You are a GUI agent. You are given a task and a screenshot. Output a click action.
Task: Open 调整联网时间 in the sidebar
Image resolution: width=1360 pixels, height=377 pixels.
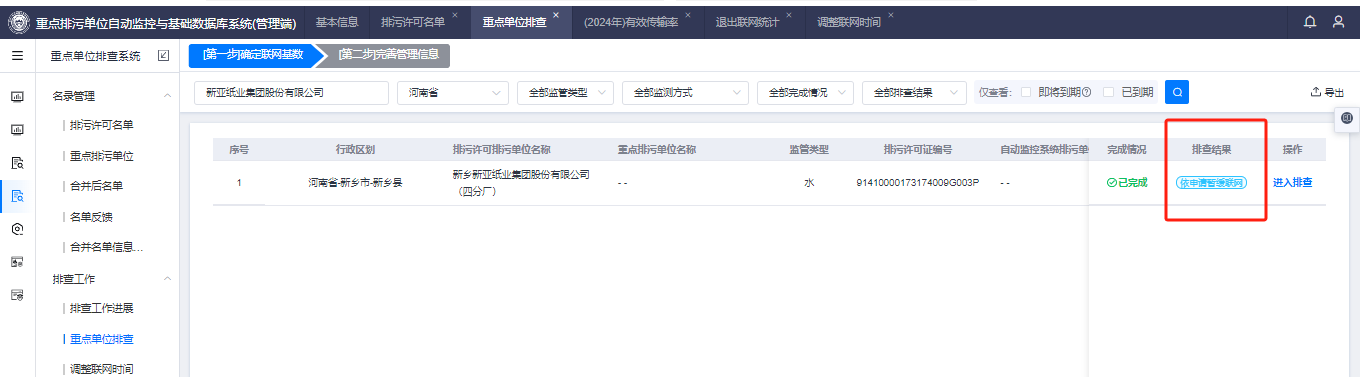(101, 369)
